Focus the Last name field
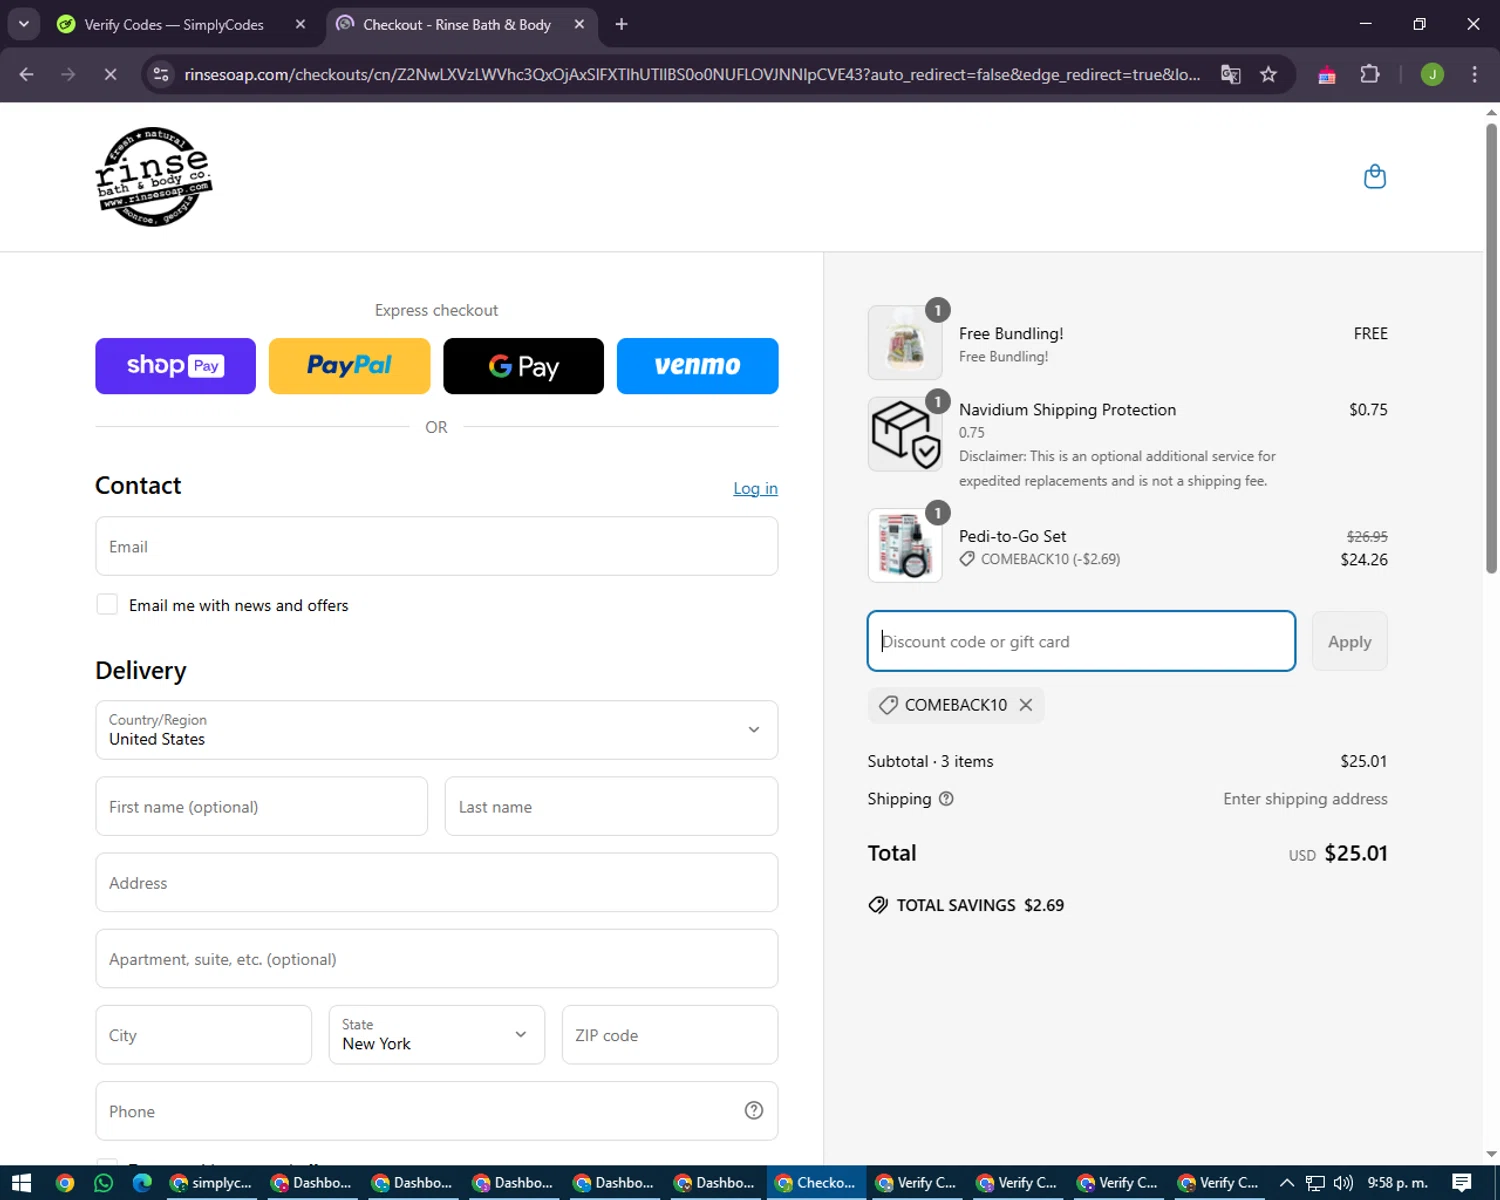Screen dimensions: 1500x1200 click(611, 806)
